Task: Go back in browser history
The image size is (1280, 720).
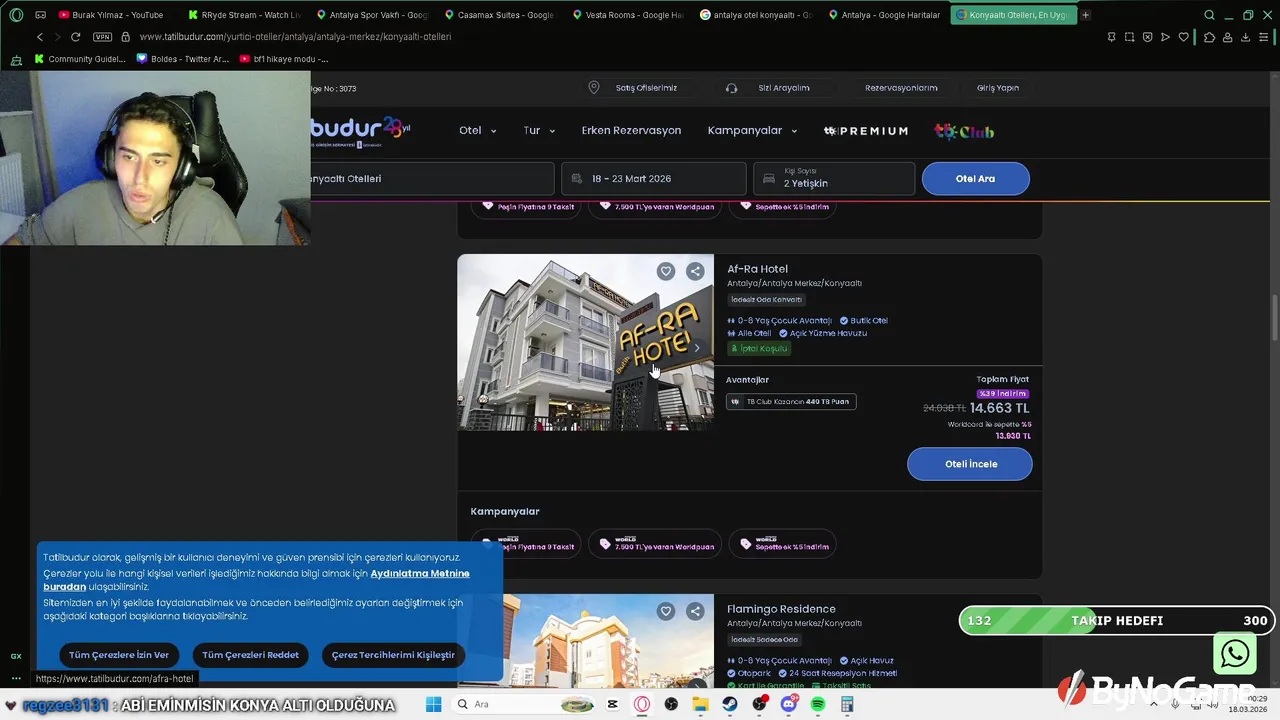Action: point(40,37)
